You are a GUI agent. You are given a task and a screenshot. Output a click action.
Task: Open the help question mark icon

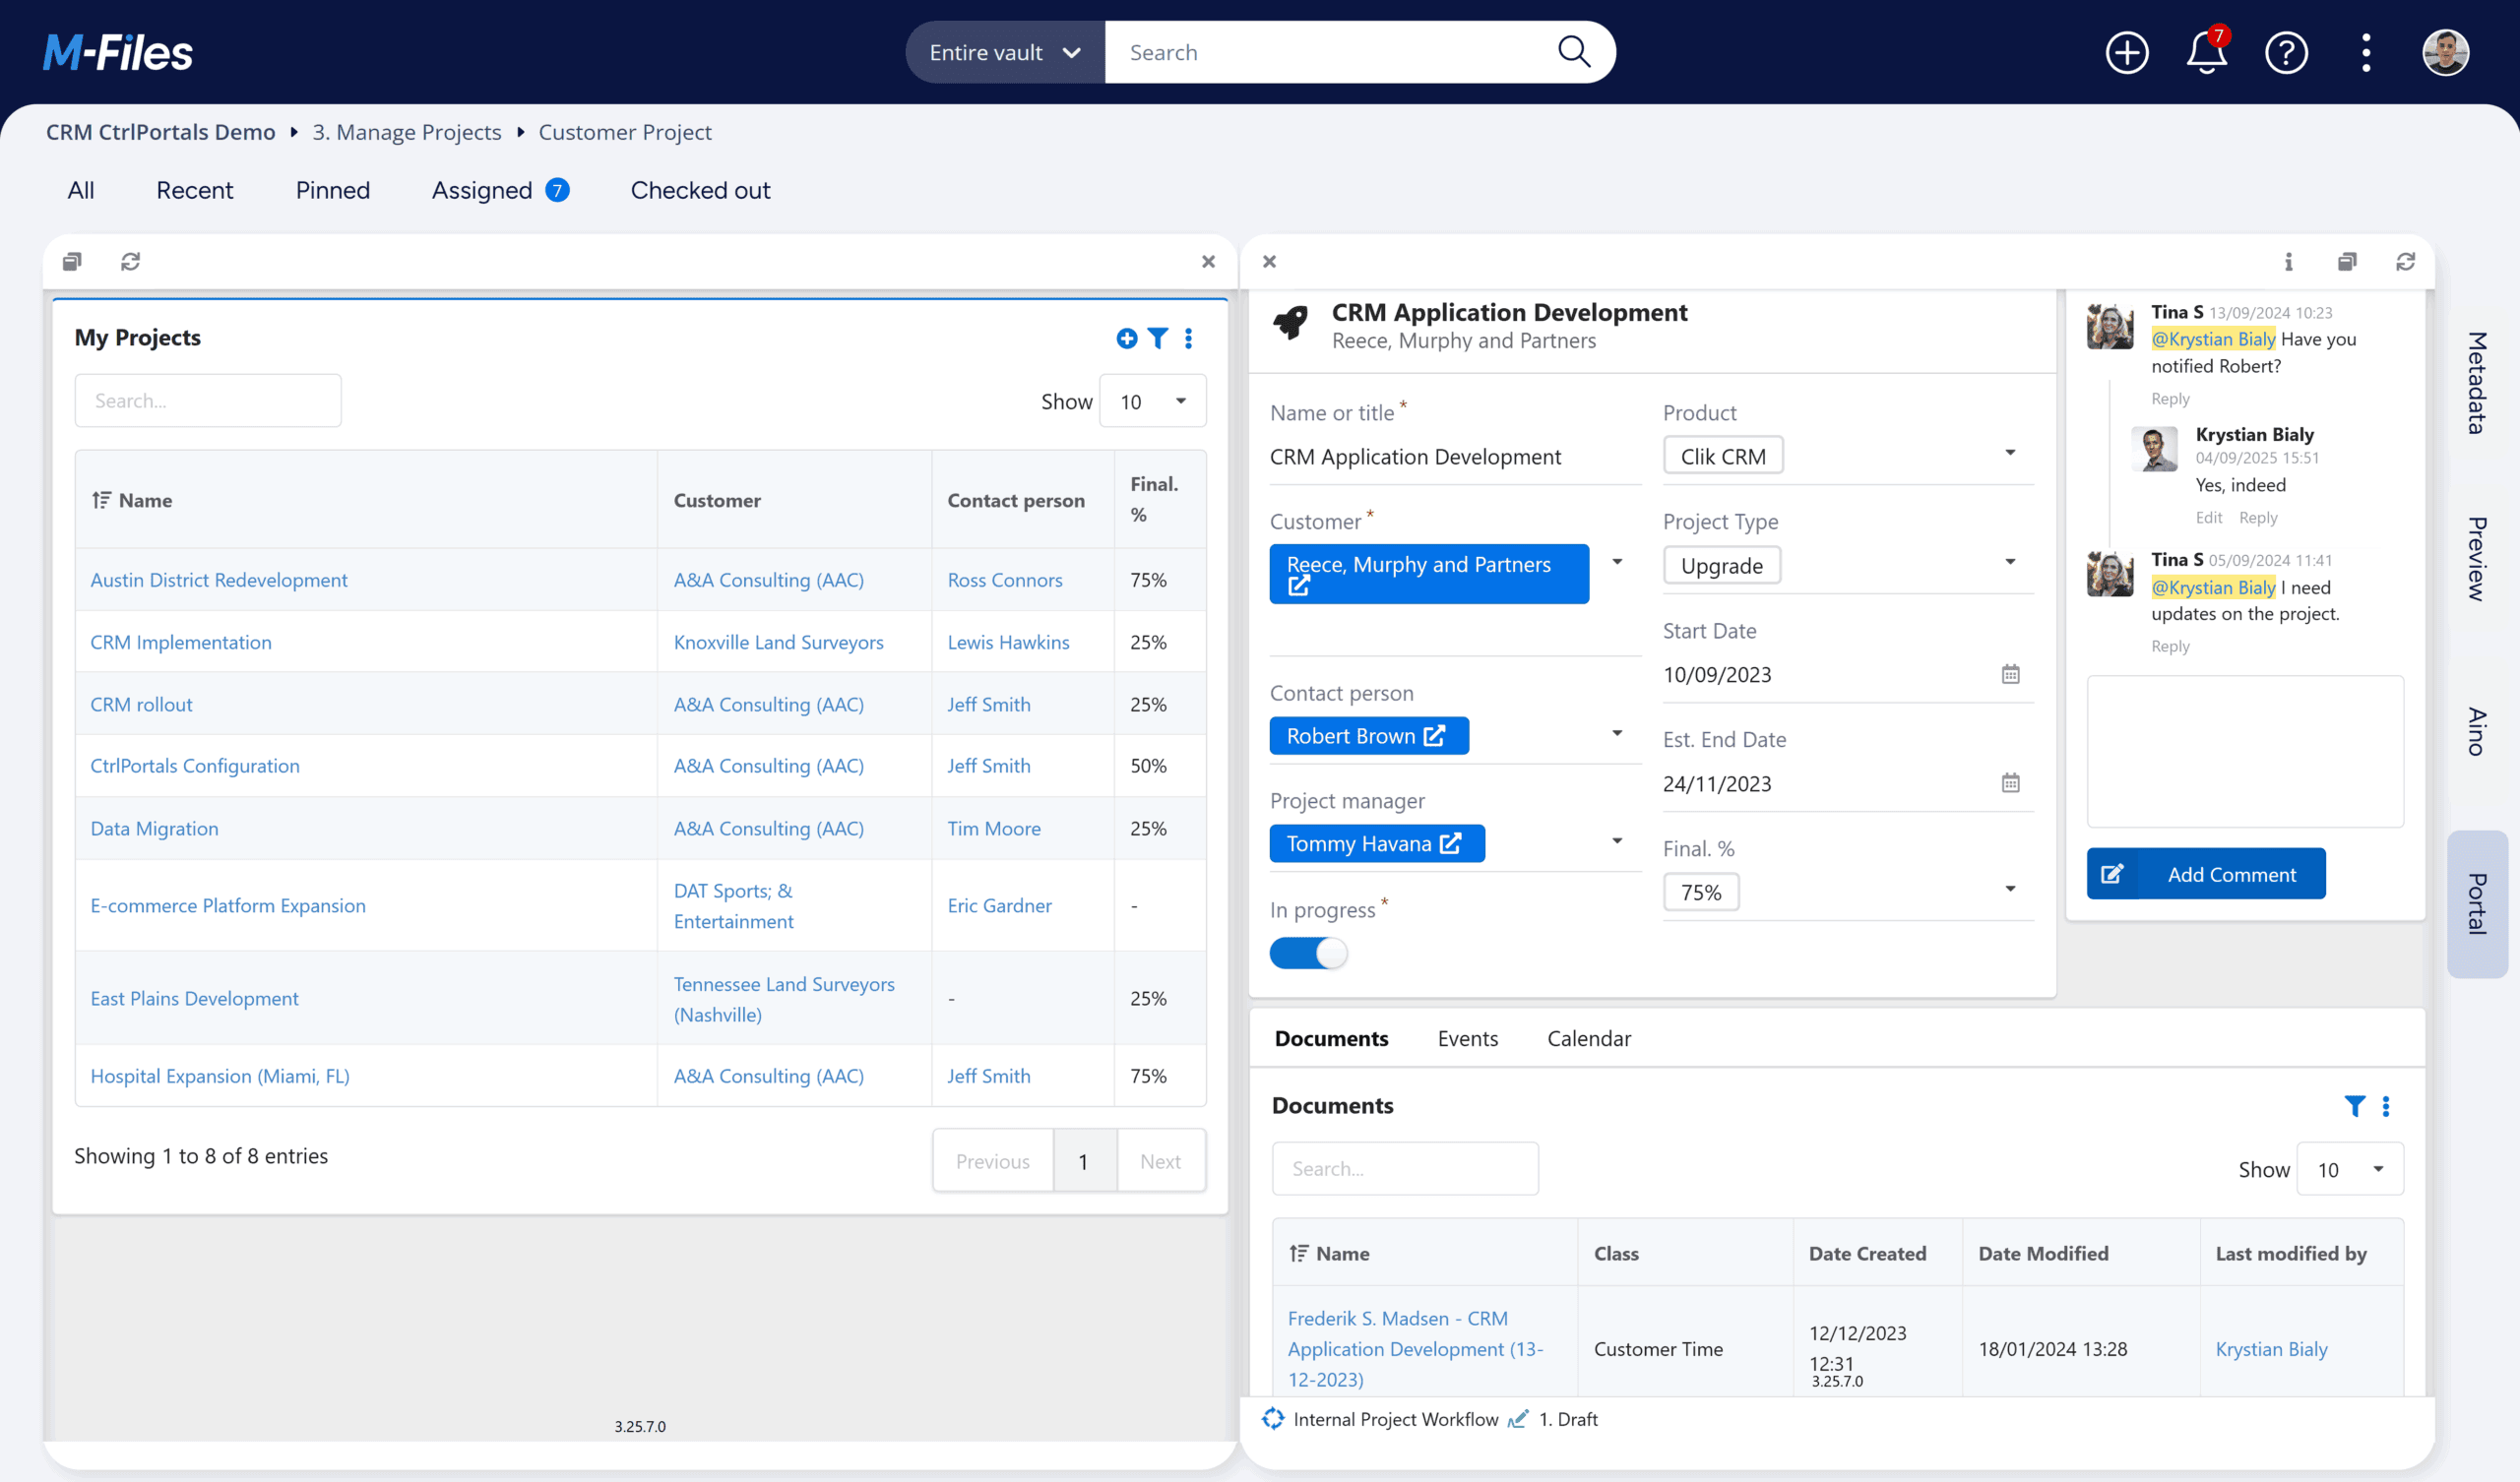2285,52
